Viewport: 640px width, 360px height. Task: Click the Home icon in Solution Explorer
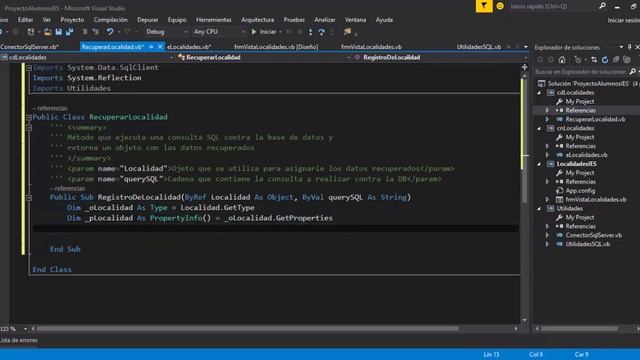[562, 60]
